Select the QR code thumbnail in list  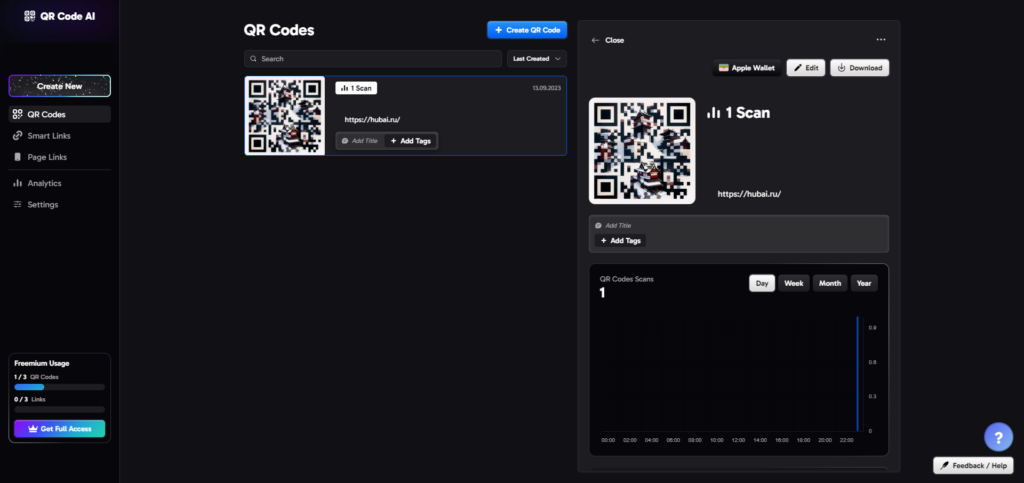pyautogui.click(x=285, y=116)
